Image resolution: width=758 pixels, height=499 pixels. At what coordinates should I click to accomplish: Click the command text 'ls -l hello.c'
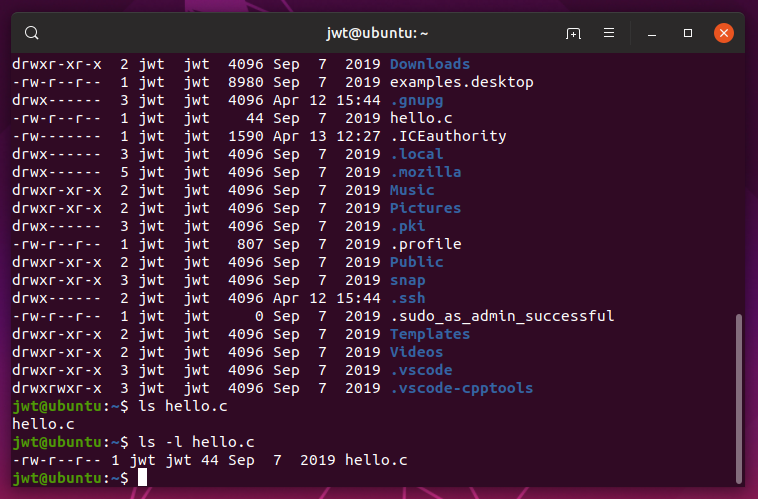coord(196,442)
